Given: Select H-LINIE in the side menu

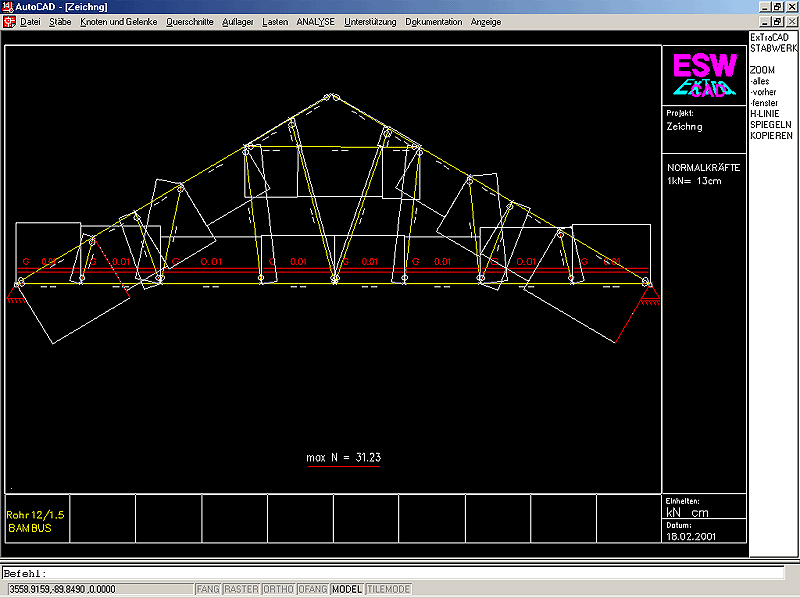Looking at the screenshot, I should 764,114.
